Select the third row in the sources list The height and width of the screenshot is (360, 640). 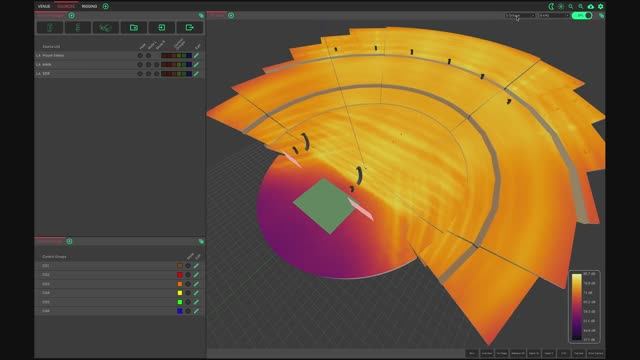pos(119,74)
